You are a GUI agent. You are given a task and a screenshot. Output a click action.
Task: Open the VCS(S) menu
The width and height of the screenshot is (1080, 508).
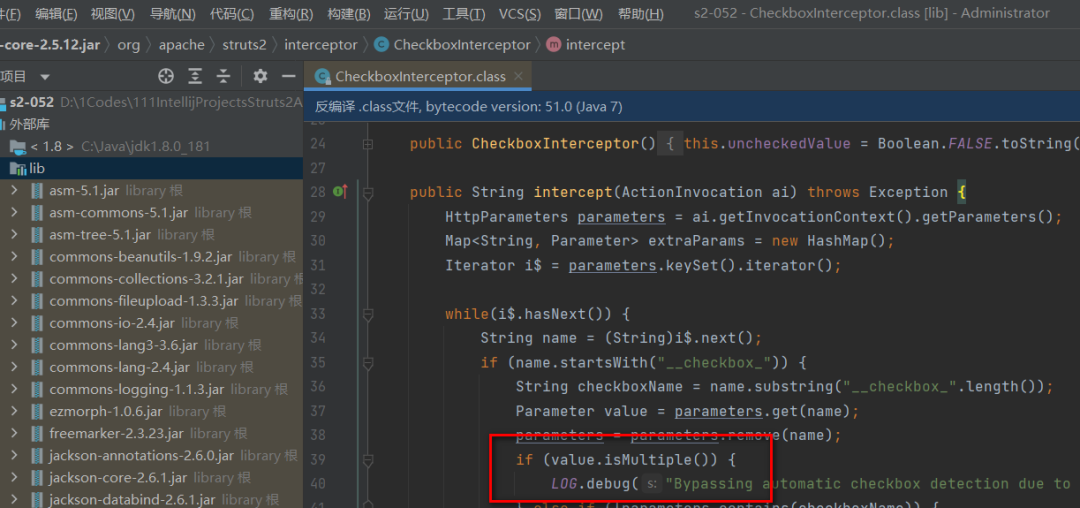tap(520, 14)
